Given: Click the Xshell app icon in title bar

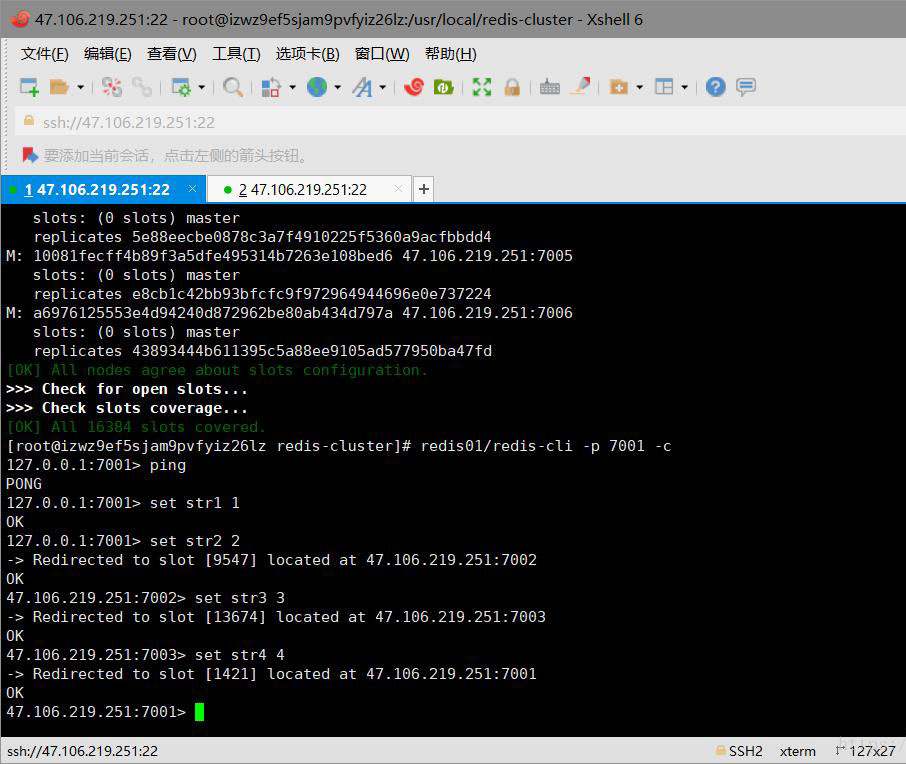Looking at the screenshot, I should [x=19, y=19].
